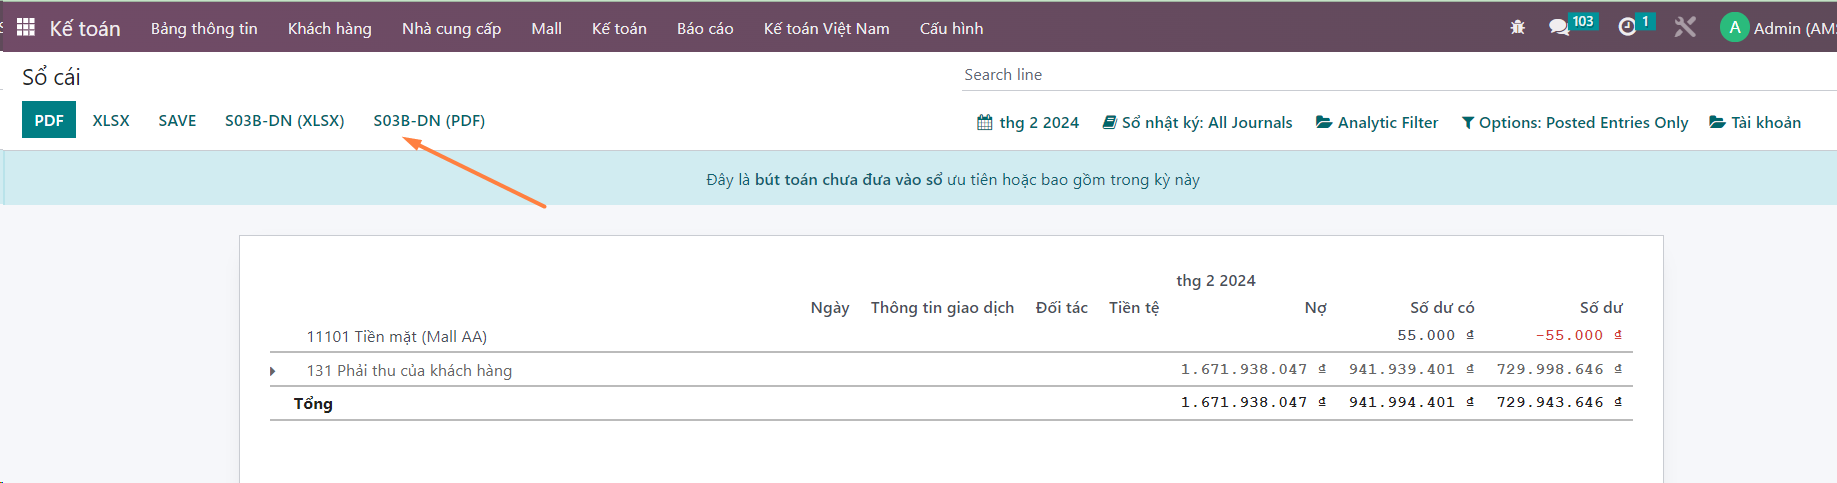The height and width of the screenshot is (483, 1837).
Task: Open Báo cáo menu
Action: point(705,28)
